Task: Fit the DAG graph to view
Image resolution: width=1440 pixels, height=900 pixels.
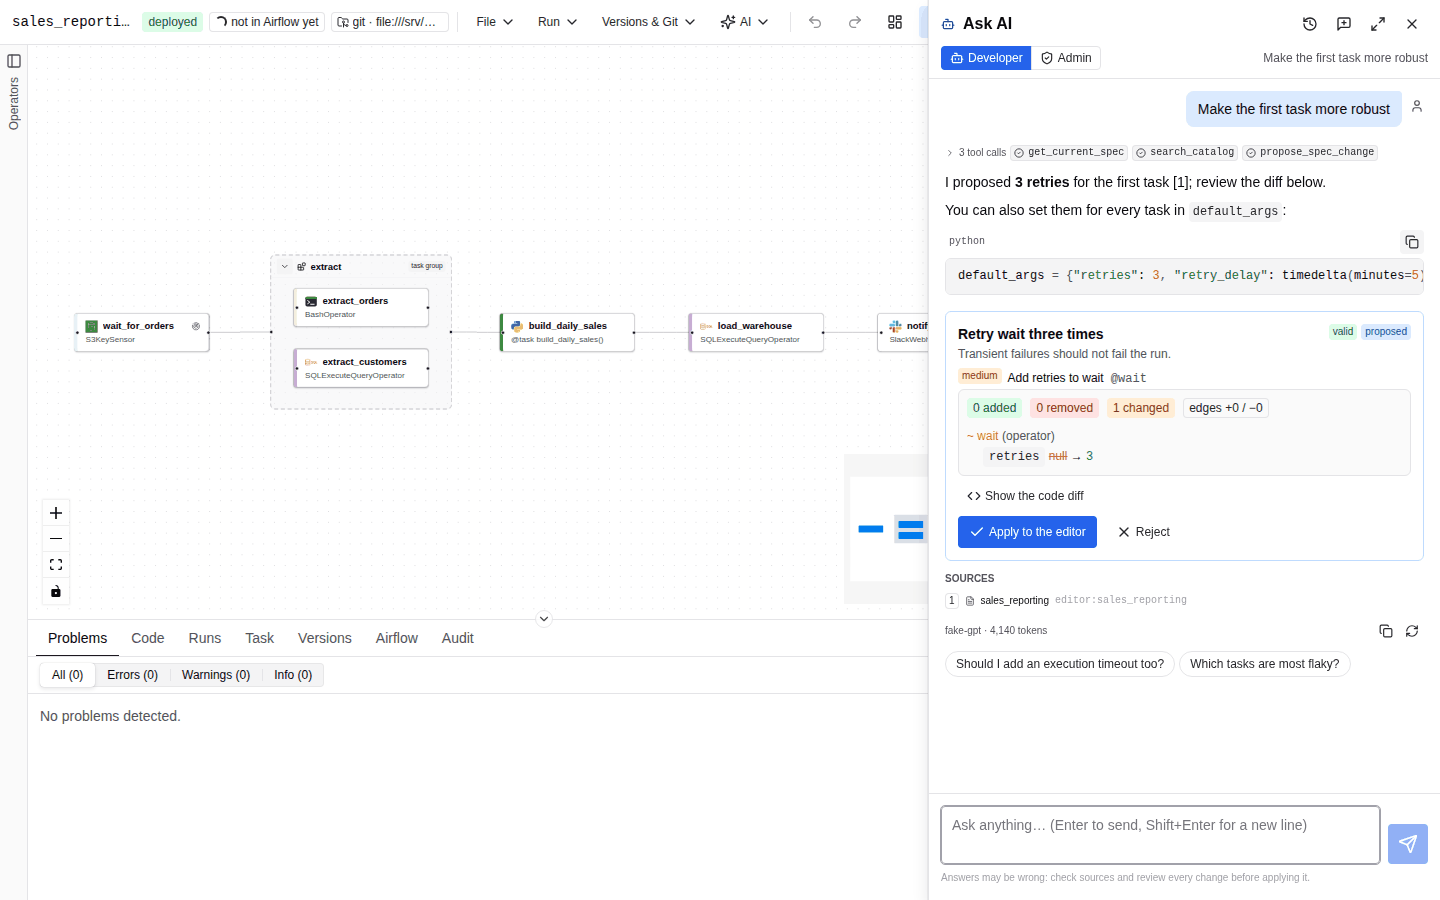Action: pyautogui.click(x=56, y=565)
